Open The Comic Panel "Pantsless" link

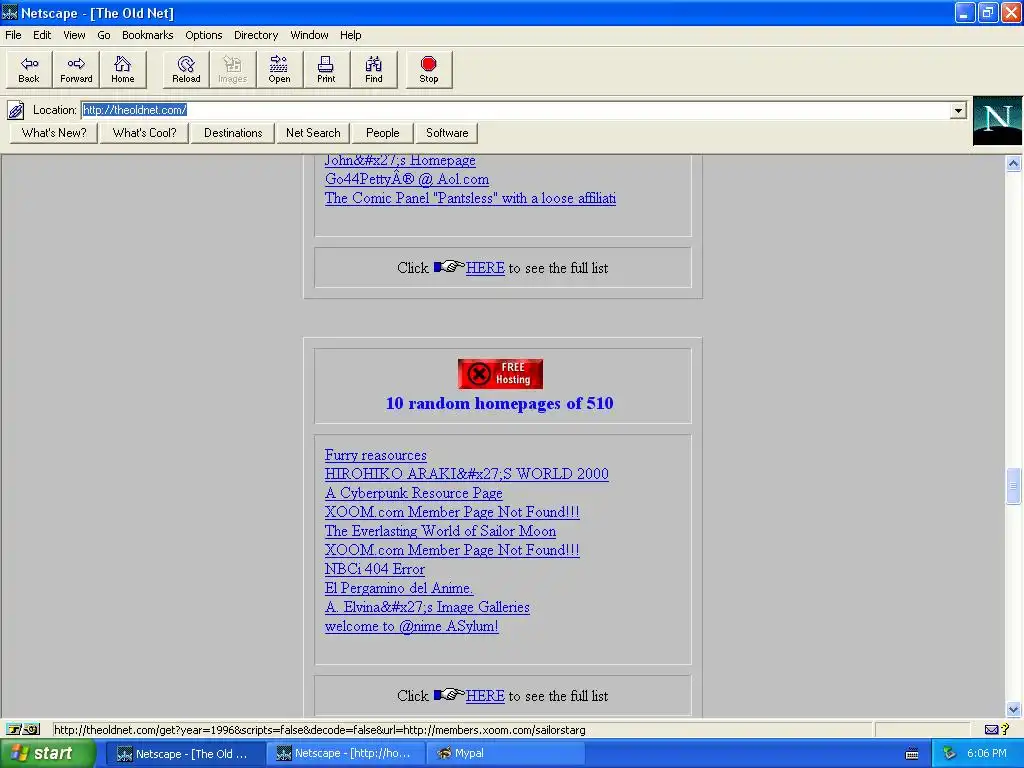[470, 198]
